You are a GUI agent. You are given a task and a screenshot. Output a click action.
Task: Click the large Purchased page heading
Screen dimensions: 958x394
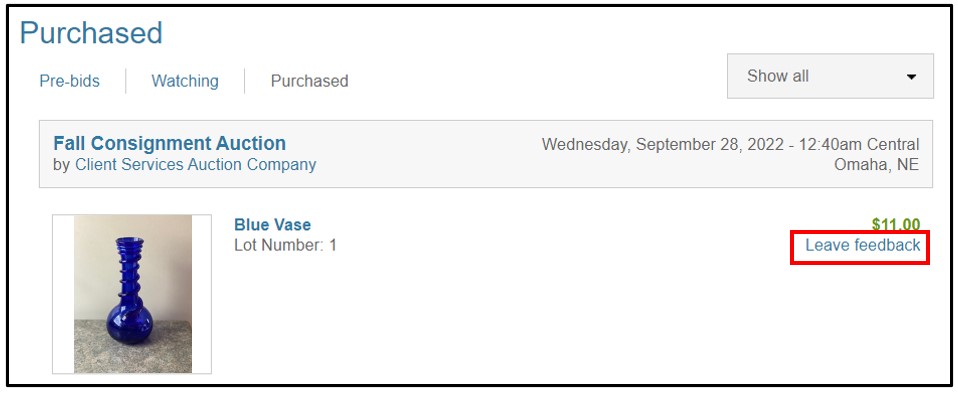pyautogui.click(x=91, y=33)
